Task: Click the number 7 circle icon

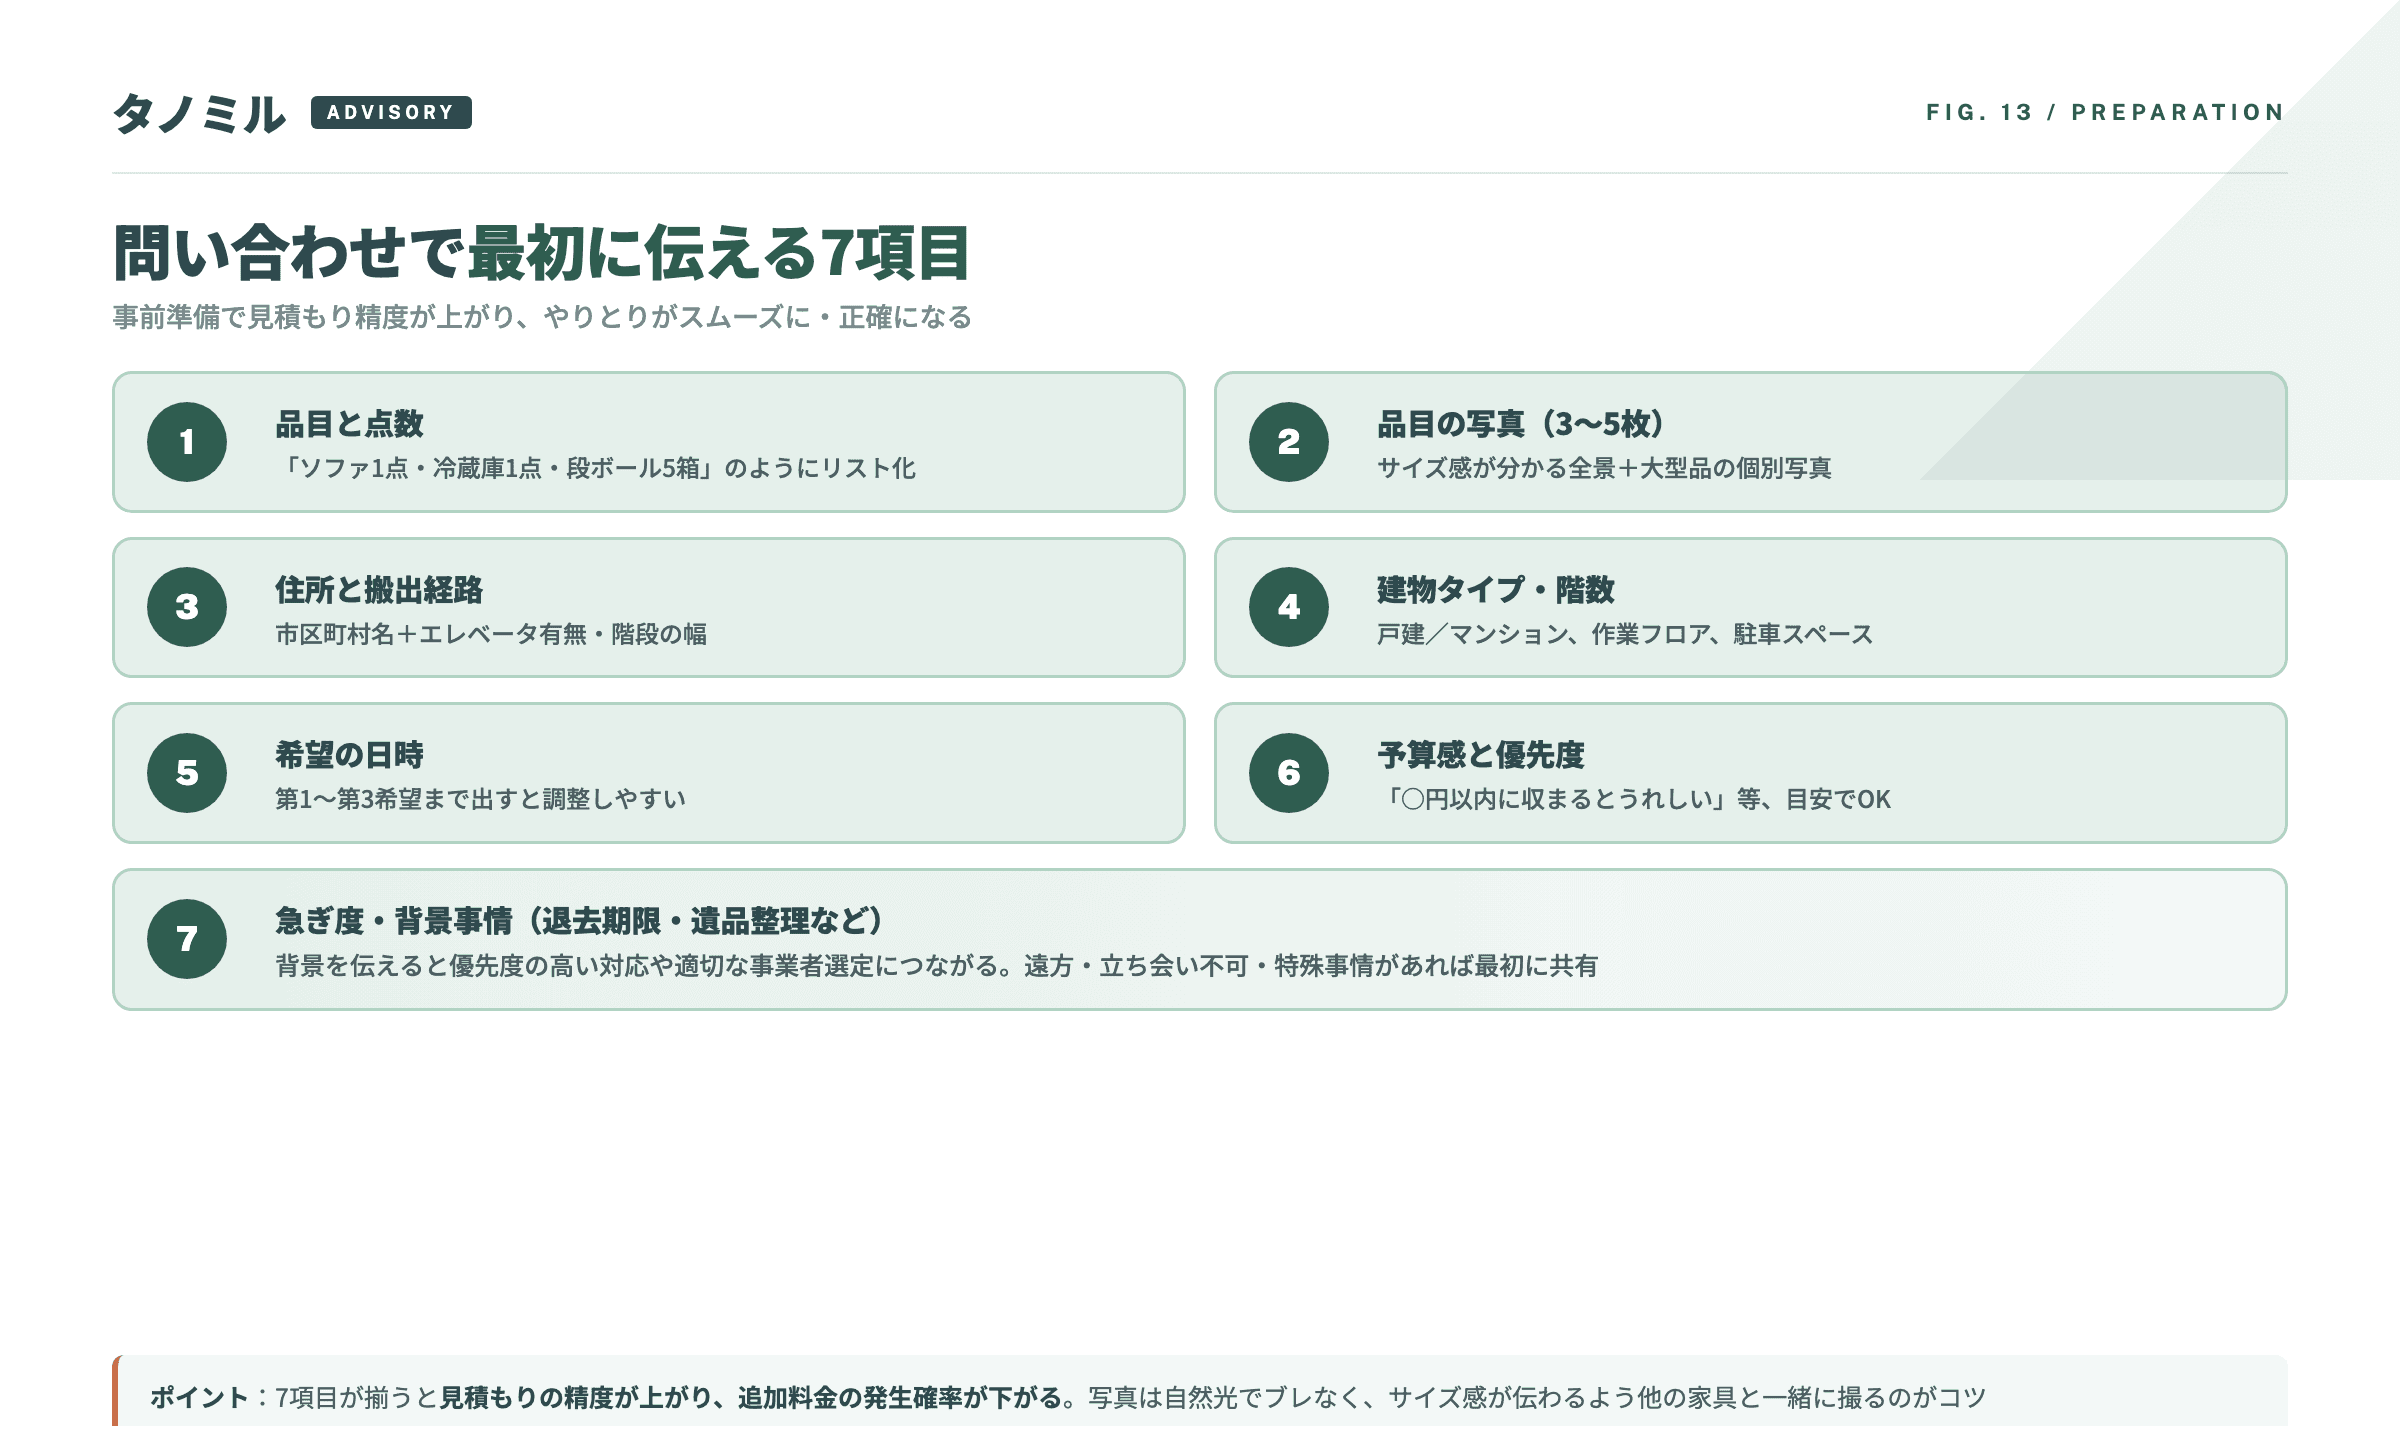Action: point(187,939)
